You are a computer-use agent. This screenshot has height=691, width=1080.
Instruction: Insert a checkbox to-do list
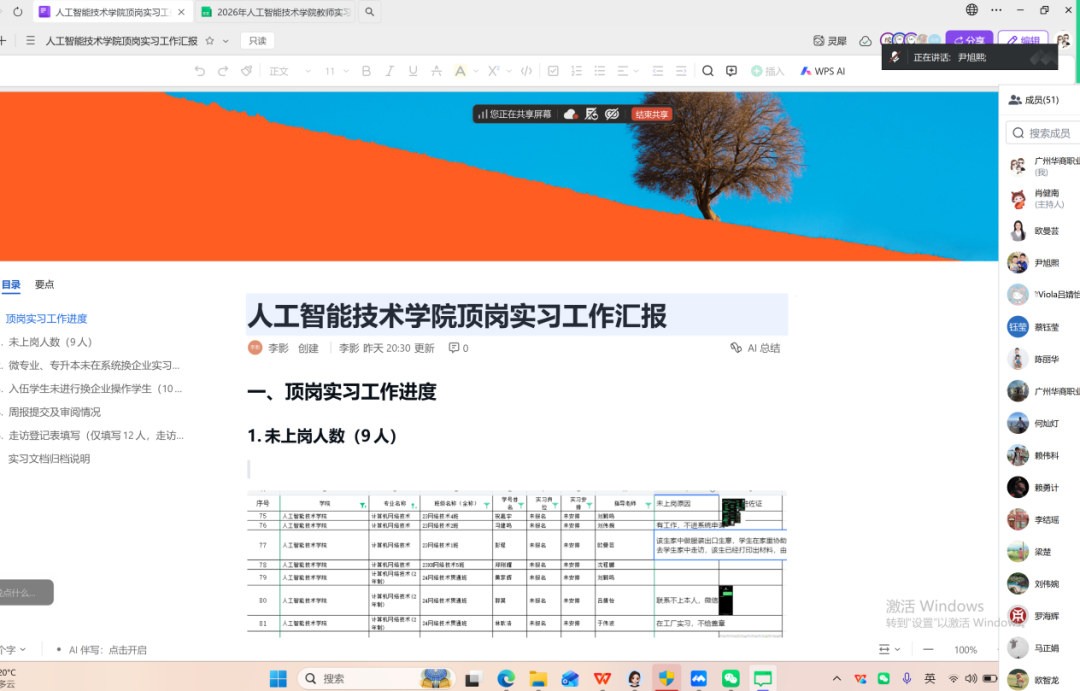click(x=553, y=71)
